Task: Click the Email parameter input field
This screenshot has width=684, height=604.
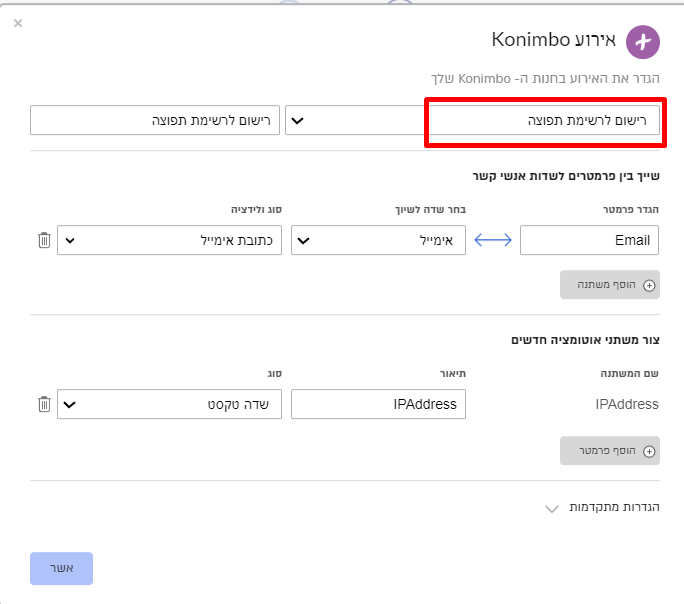Action: (589, 240)
